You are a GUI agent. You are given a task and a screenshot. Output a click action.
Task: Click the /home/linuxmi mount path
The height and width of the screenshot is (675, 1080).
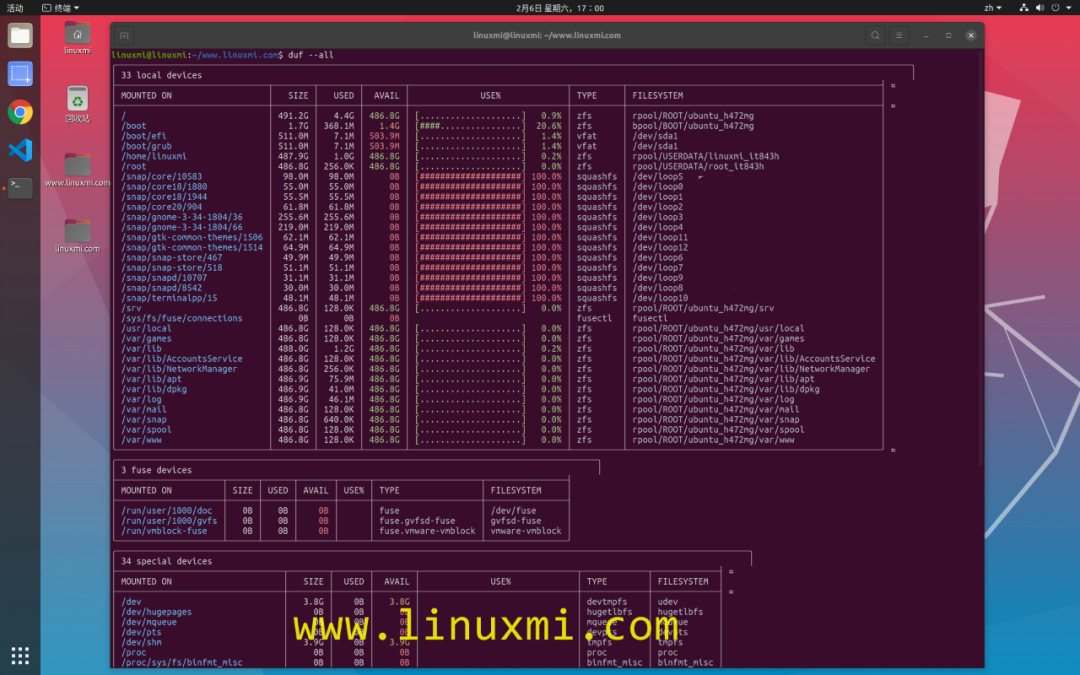pos(154,156)
